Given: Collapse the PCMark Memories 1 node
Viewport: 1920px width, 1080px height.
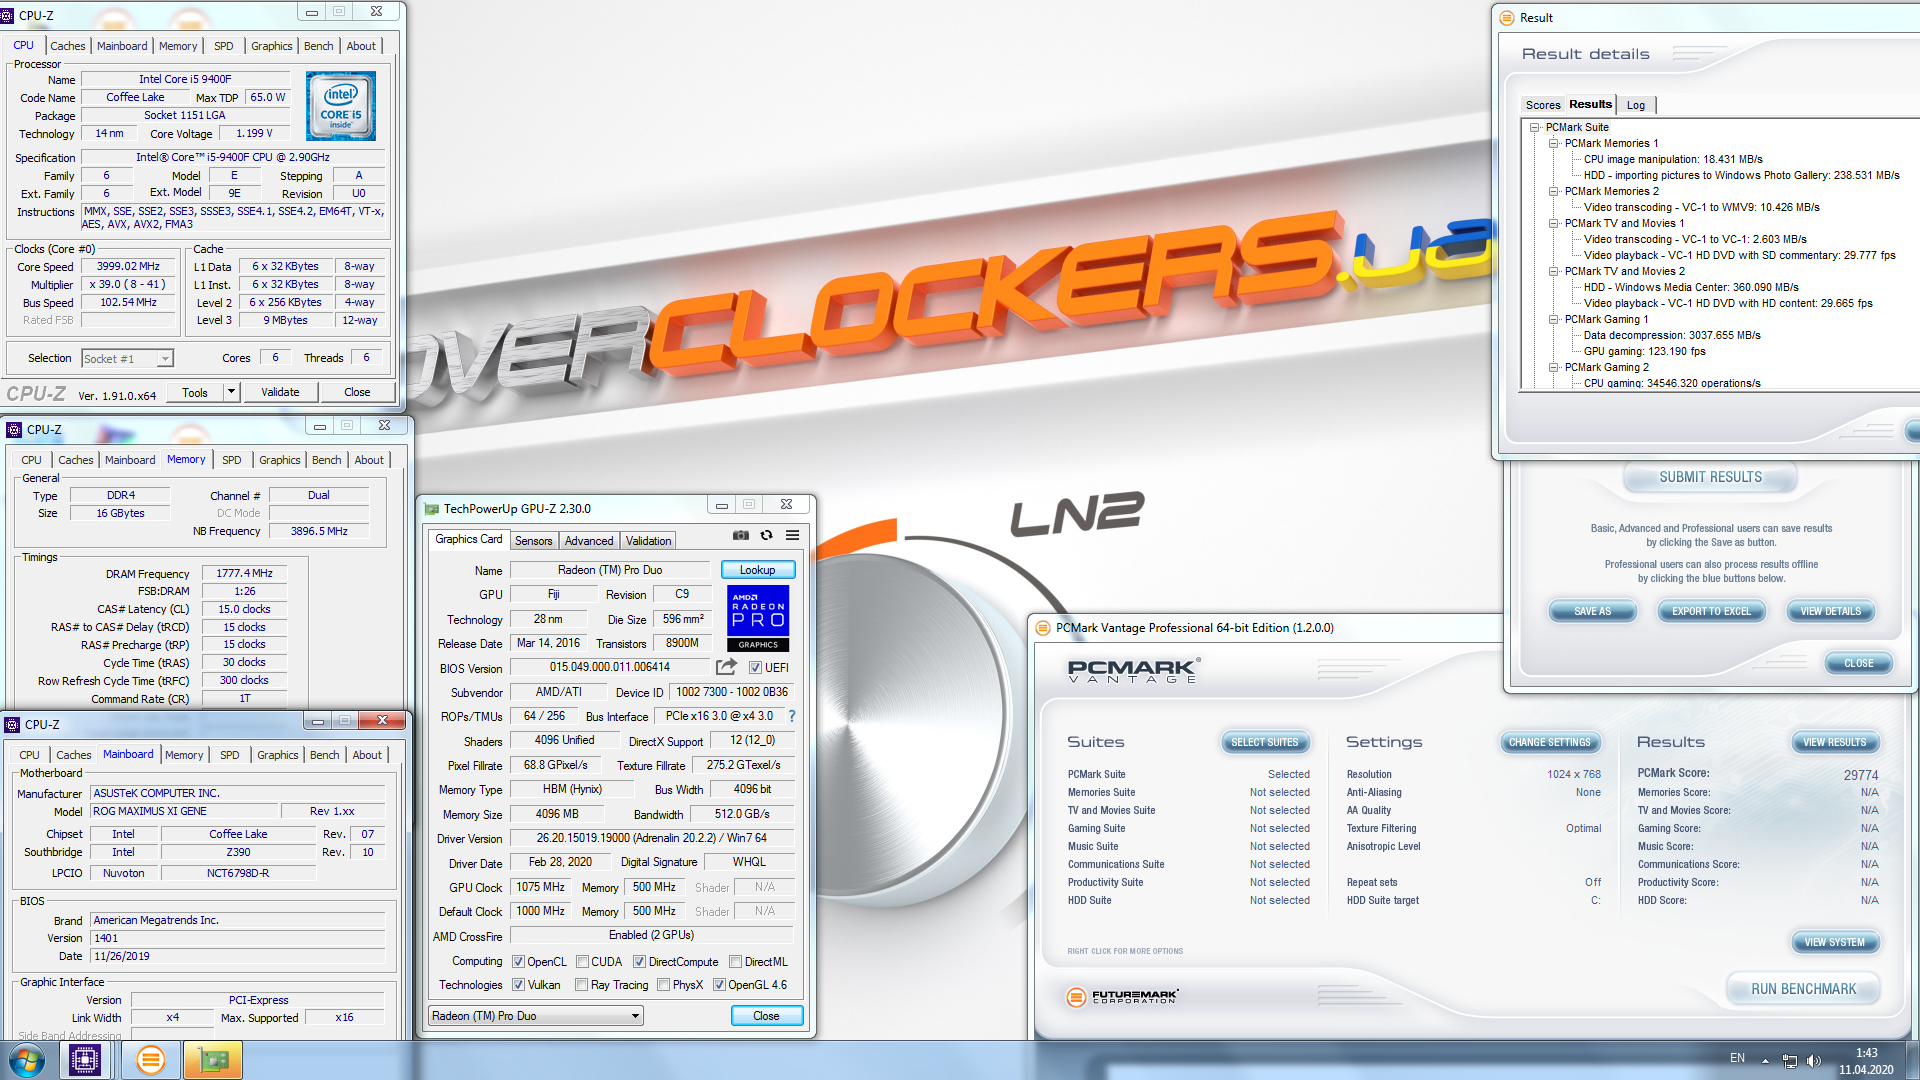Looking at the screenshot, I should (1554, 143).
